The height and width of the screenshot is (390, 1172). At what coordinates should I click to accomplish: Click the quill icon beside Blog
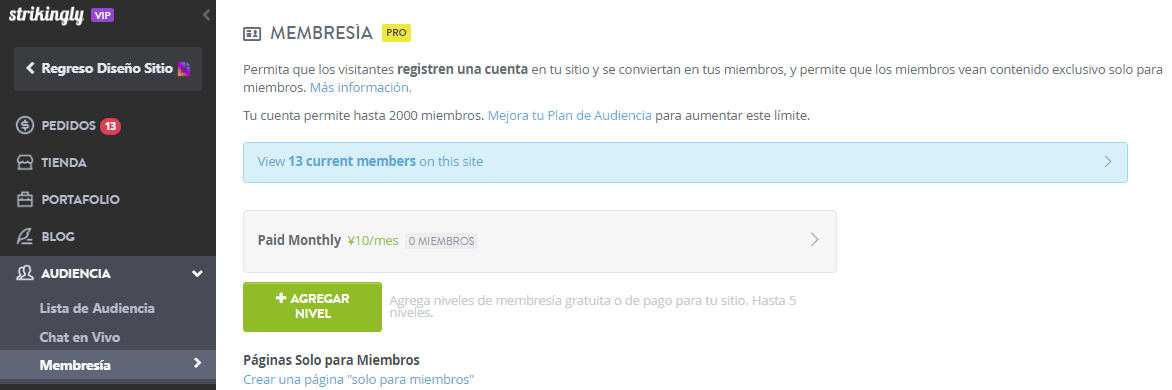click(25, 237)
